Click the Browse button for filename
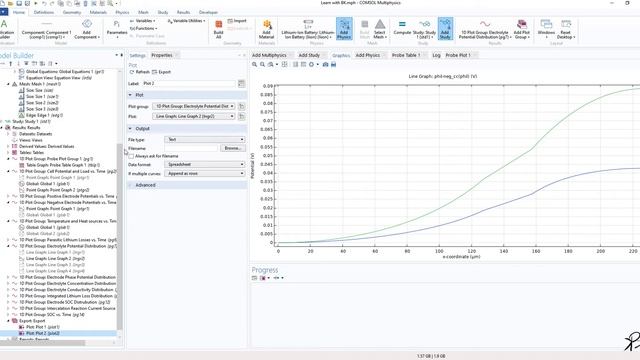Image resolution: width=640 pixels, height=360 pixels. click(232, 148)
